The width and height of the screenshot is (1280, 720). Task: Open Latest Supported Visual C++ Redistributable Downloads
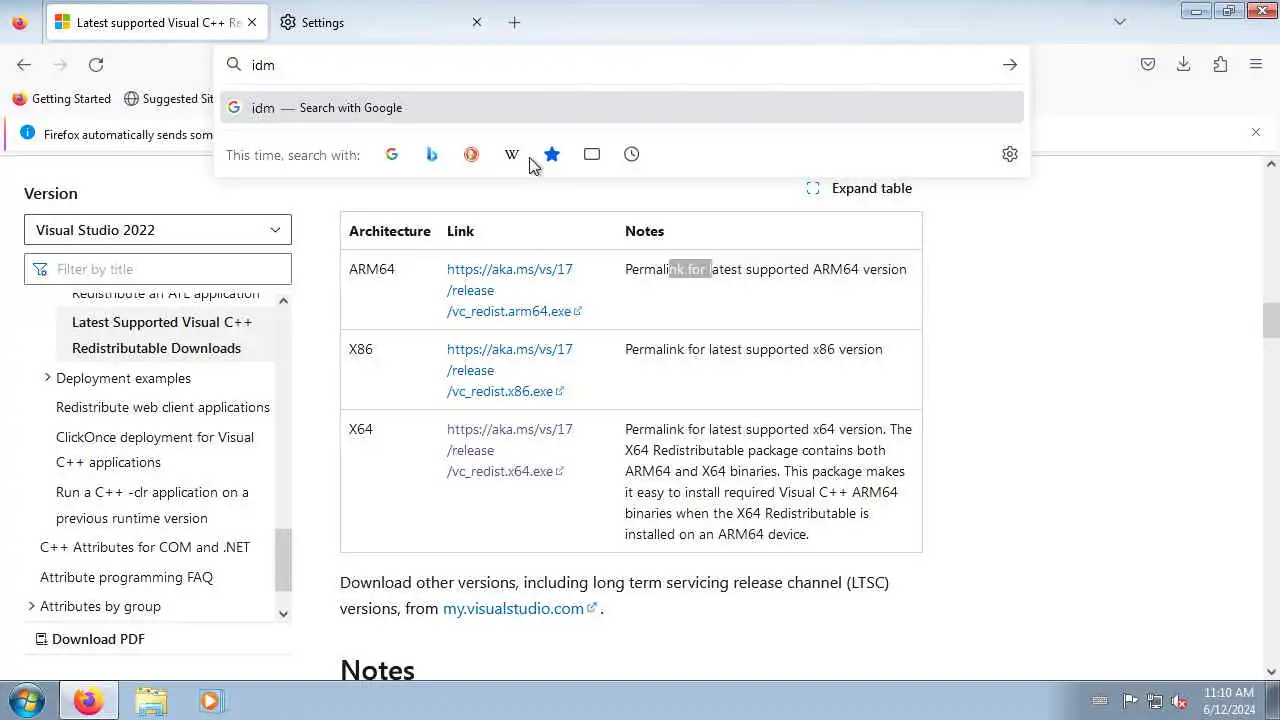162,335
